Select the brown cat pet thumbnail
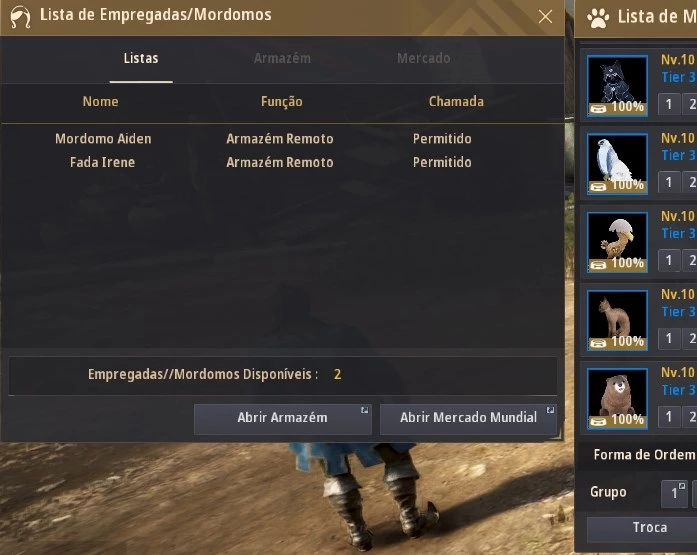The width and height of the screenshot is (697, 555). tap(617, 320)
